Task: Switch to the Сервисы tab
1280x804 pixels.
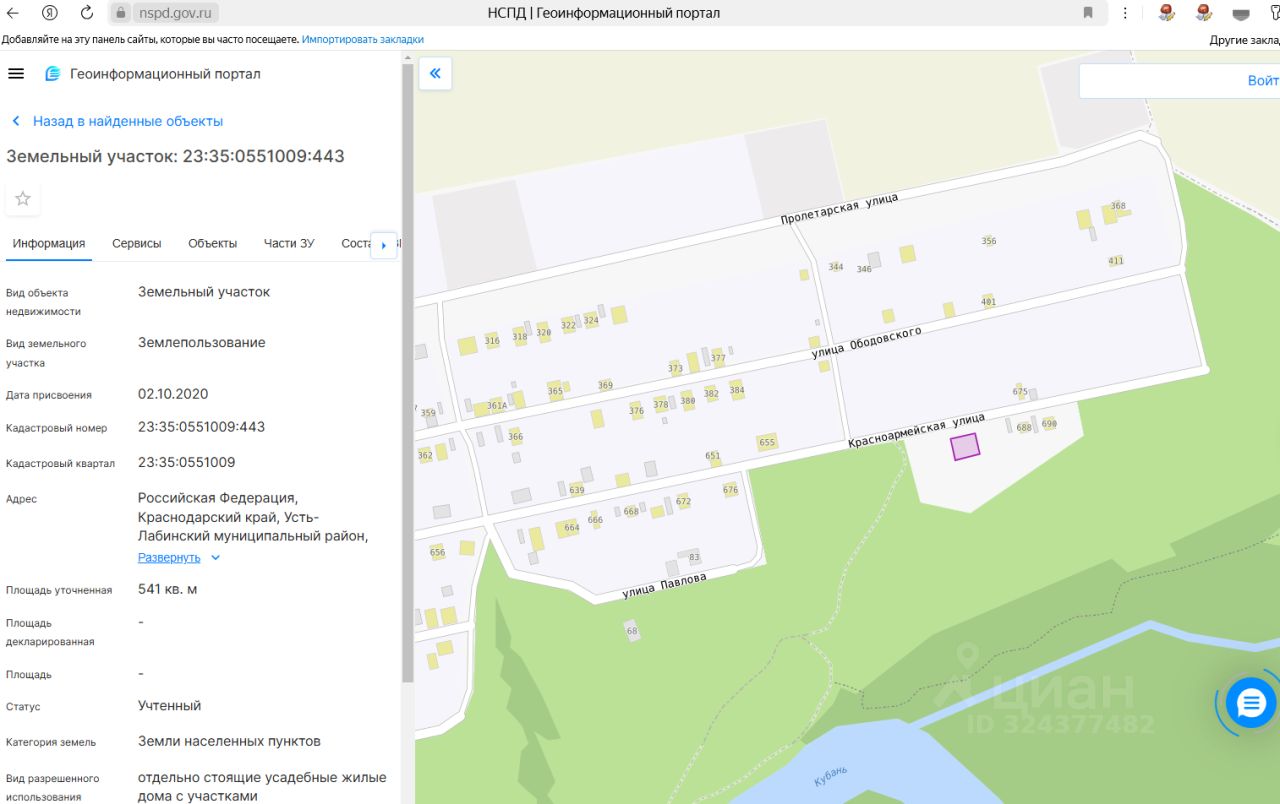Action: click(136, 243)
